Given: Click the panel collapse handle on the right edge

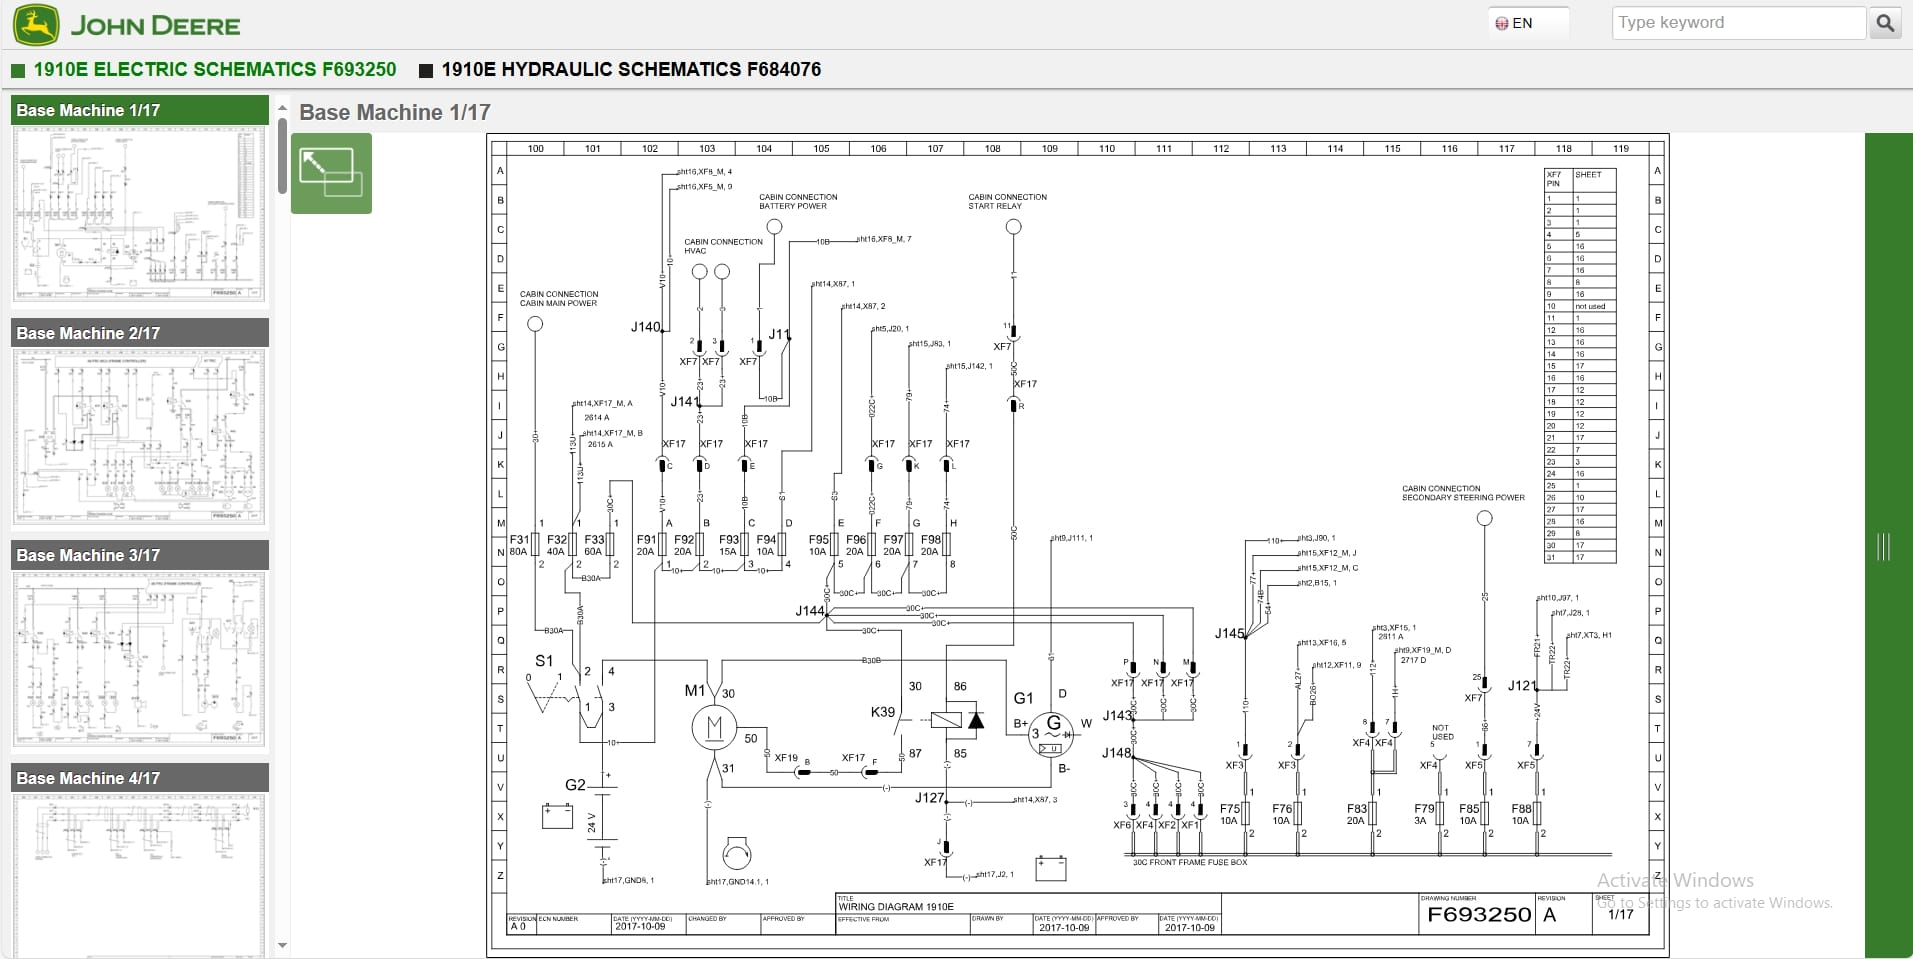Looking at the screenshot, I should (x=1884, y=547).
